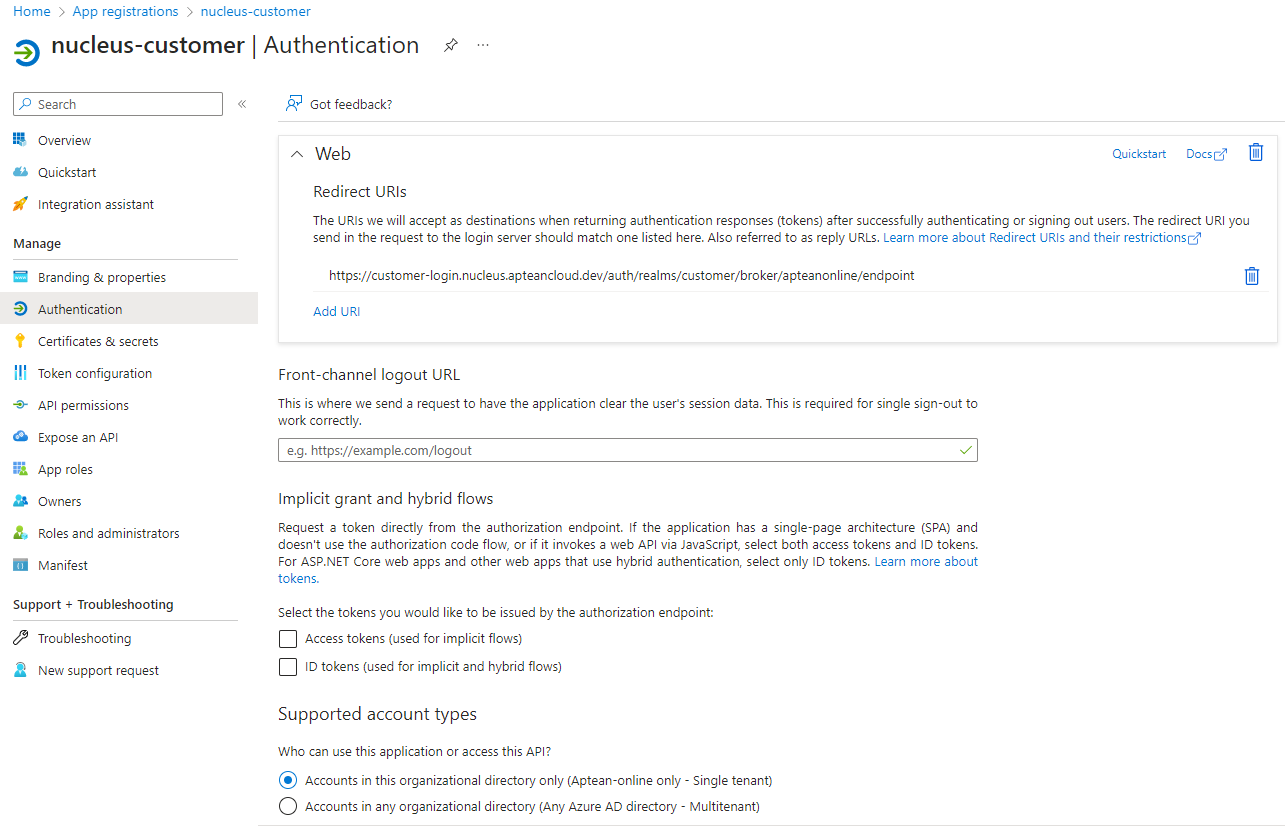Screen dimensions: 1285x836
Task: Focus the sidebar Search box
Action: pyautogui.click(x=118, y=104)
